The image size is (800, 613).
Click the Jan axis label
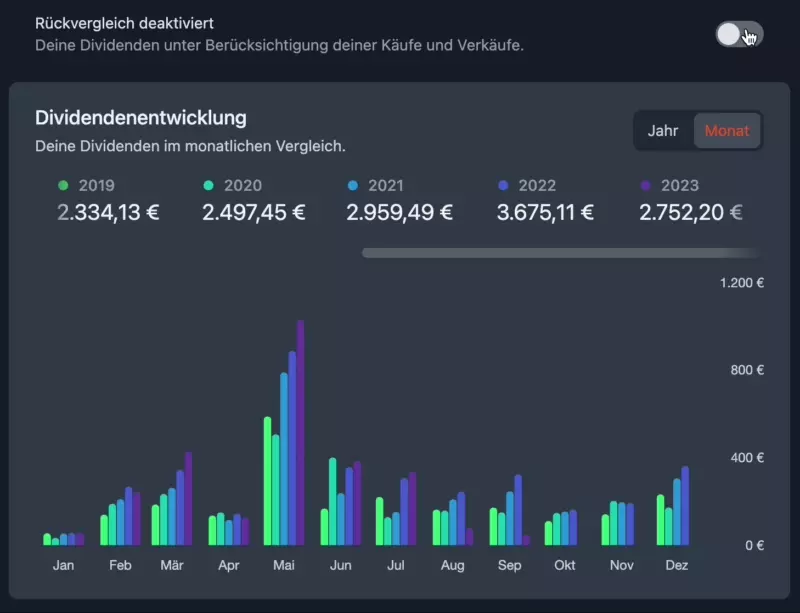[63, 564]
